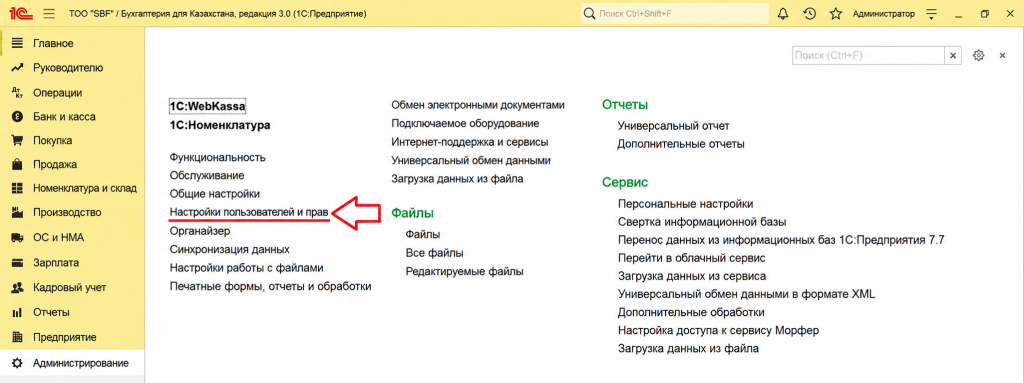Image resolution: width=1024 pixels, height=383 pixels.
Task: Open Редактируемые файлы
Action: 464,271
